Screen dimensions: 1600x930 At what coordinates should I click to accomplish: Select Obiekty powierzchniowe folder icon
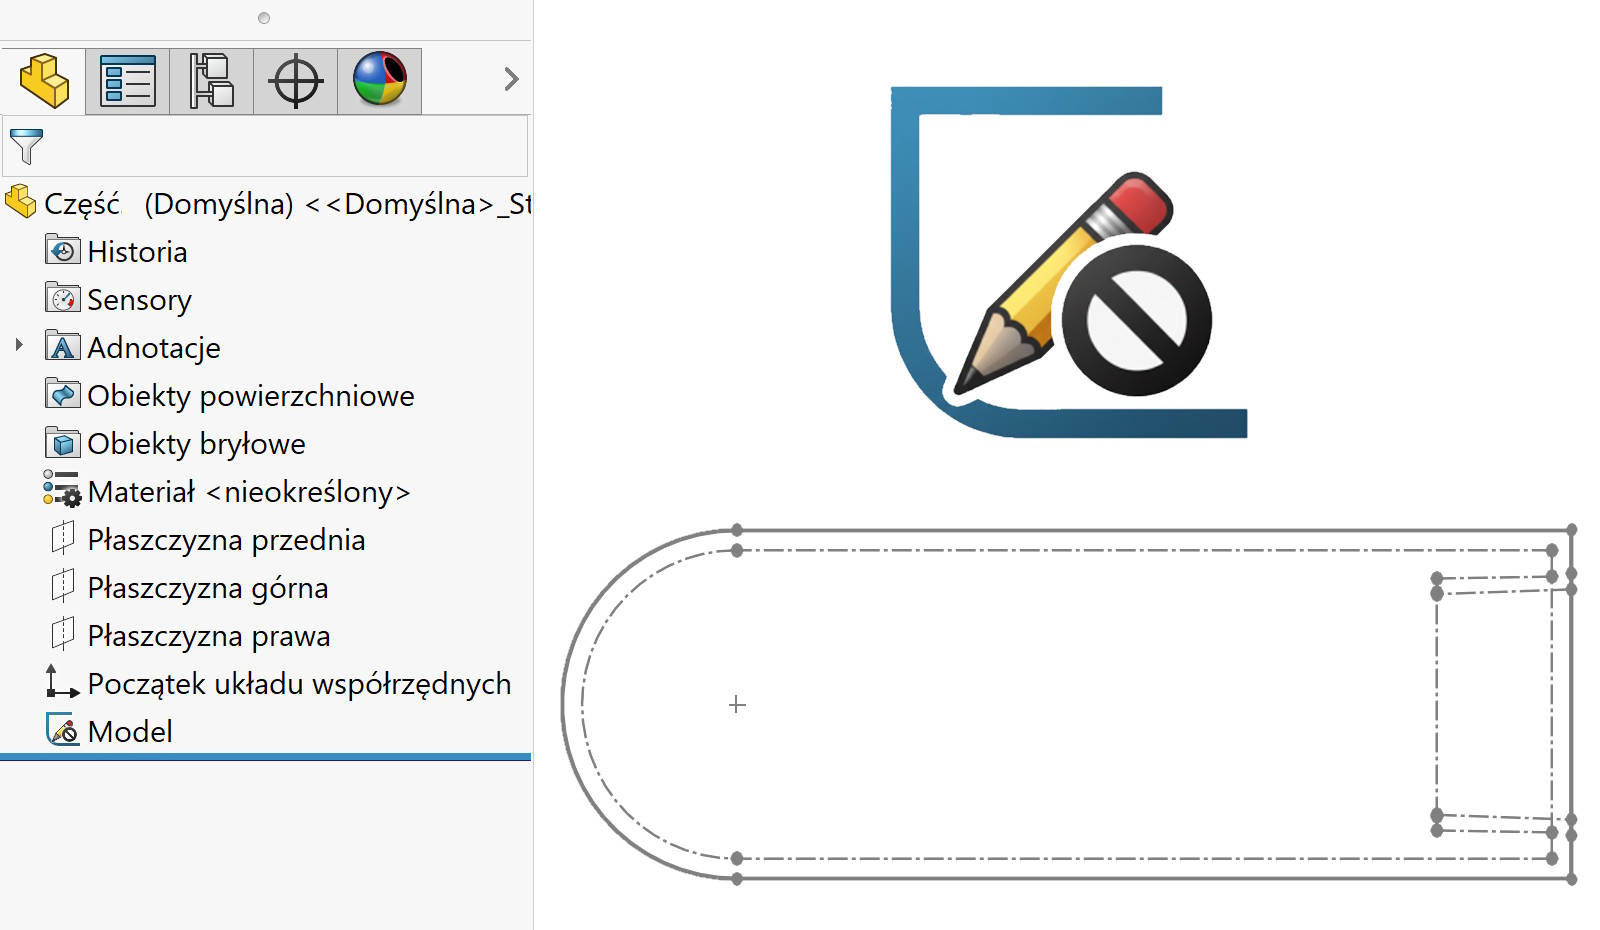(x=63, y=395)
